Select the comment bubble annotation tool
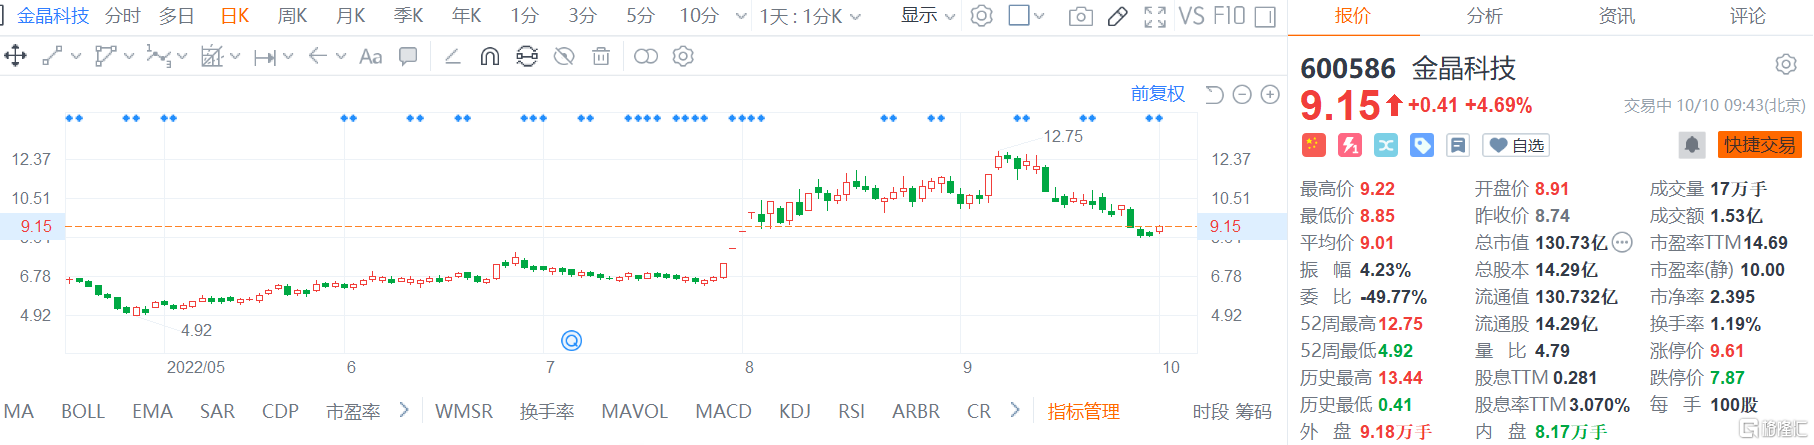Image resolution: width=1814 pixels, height=445 pixels. tap(408, 56)
